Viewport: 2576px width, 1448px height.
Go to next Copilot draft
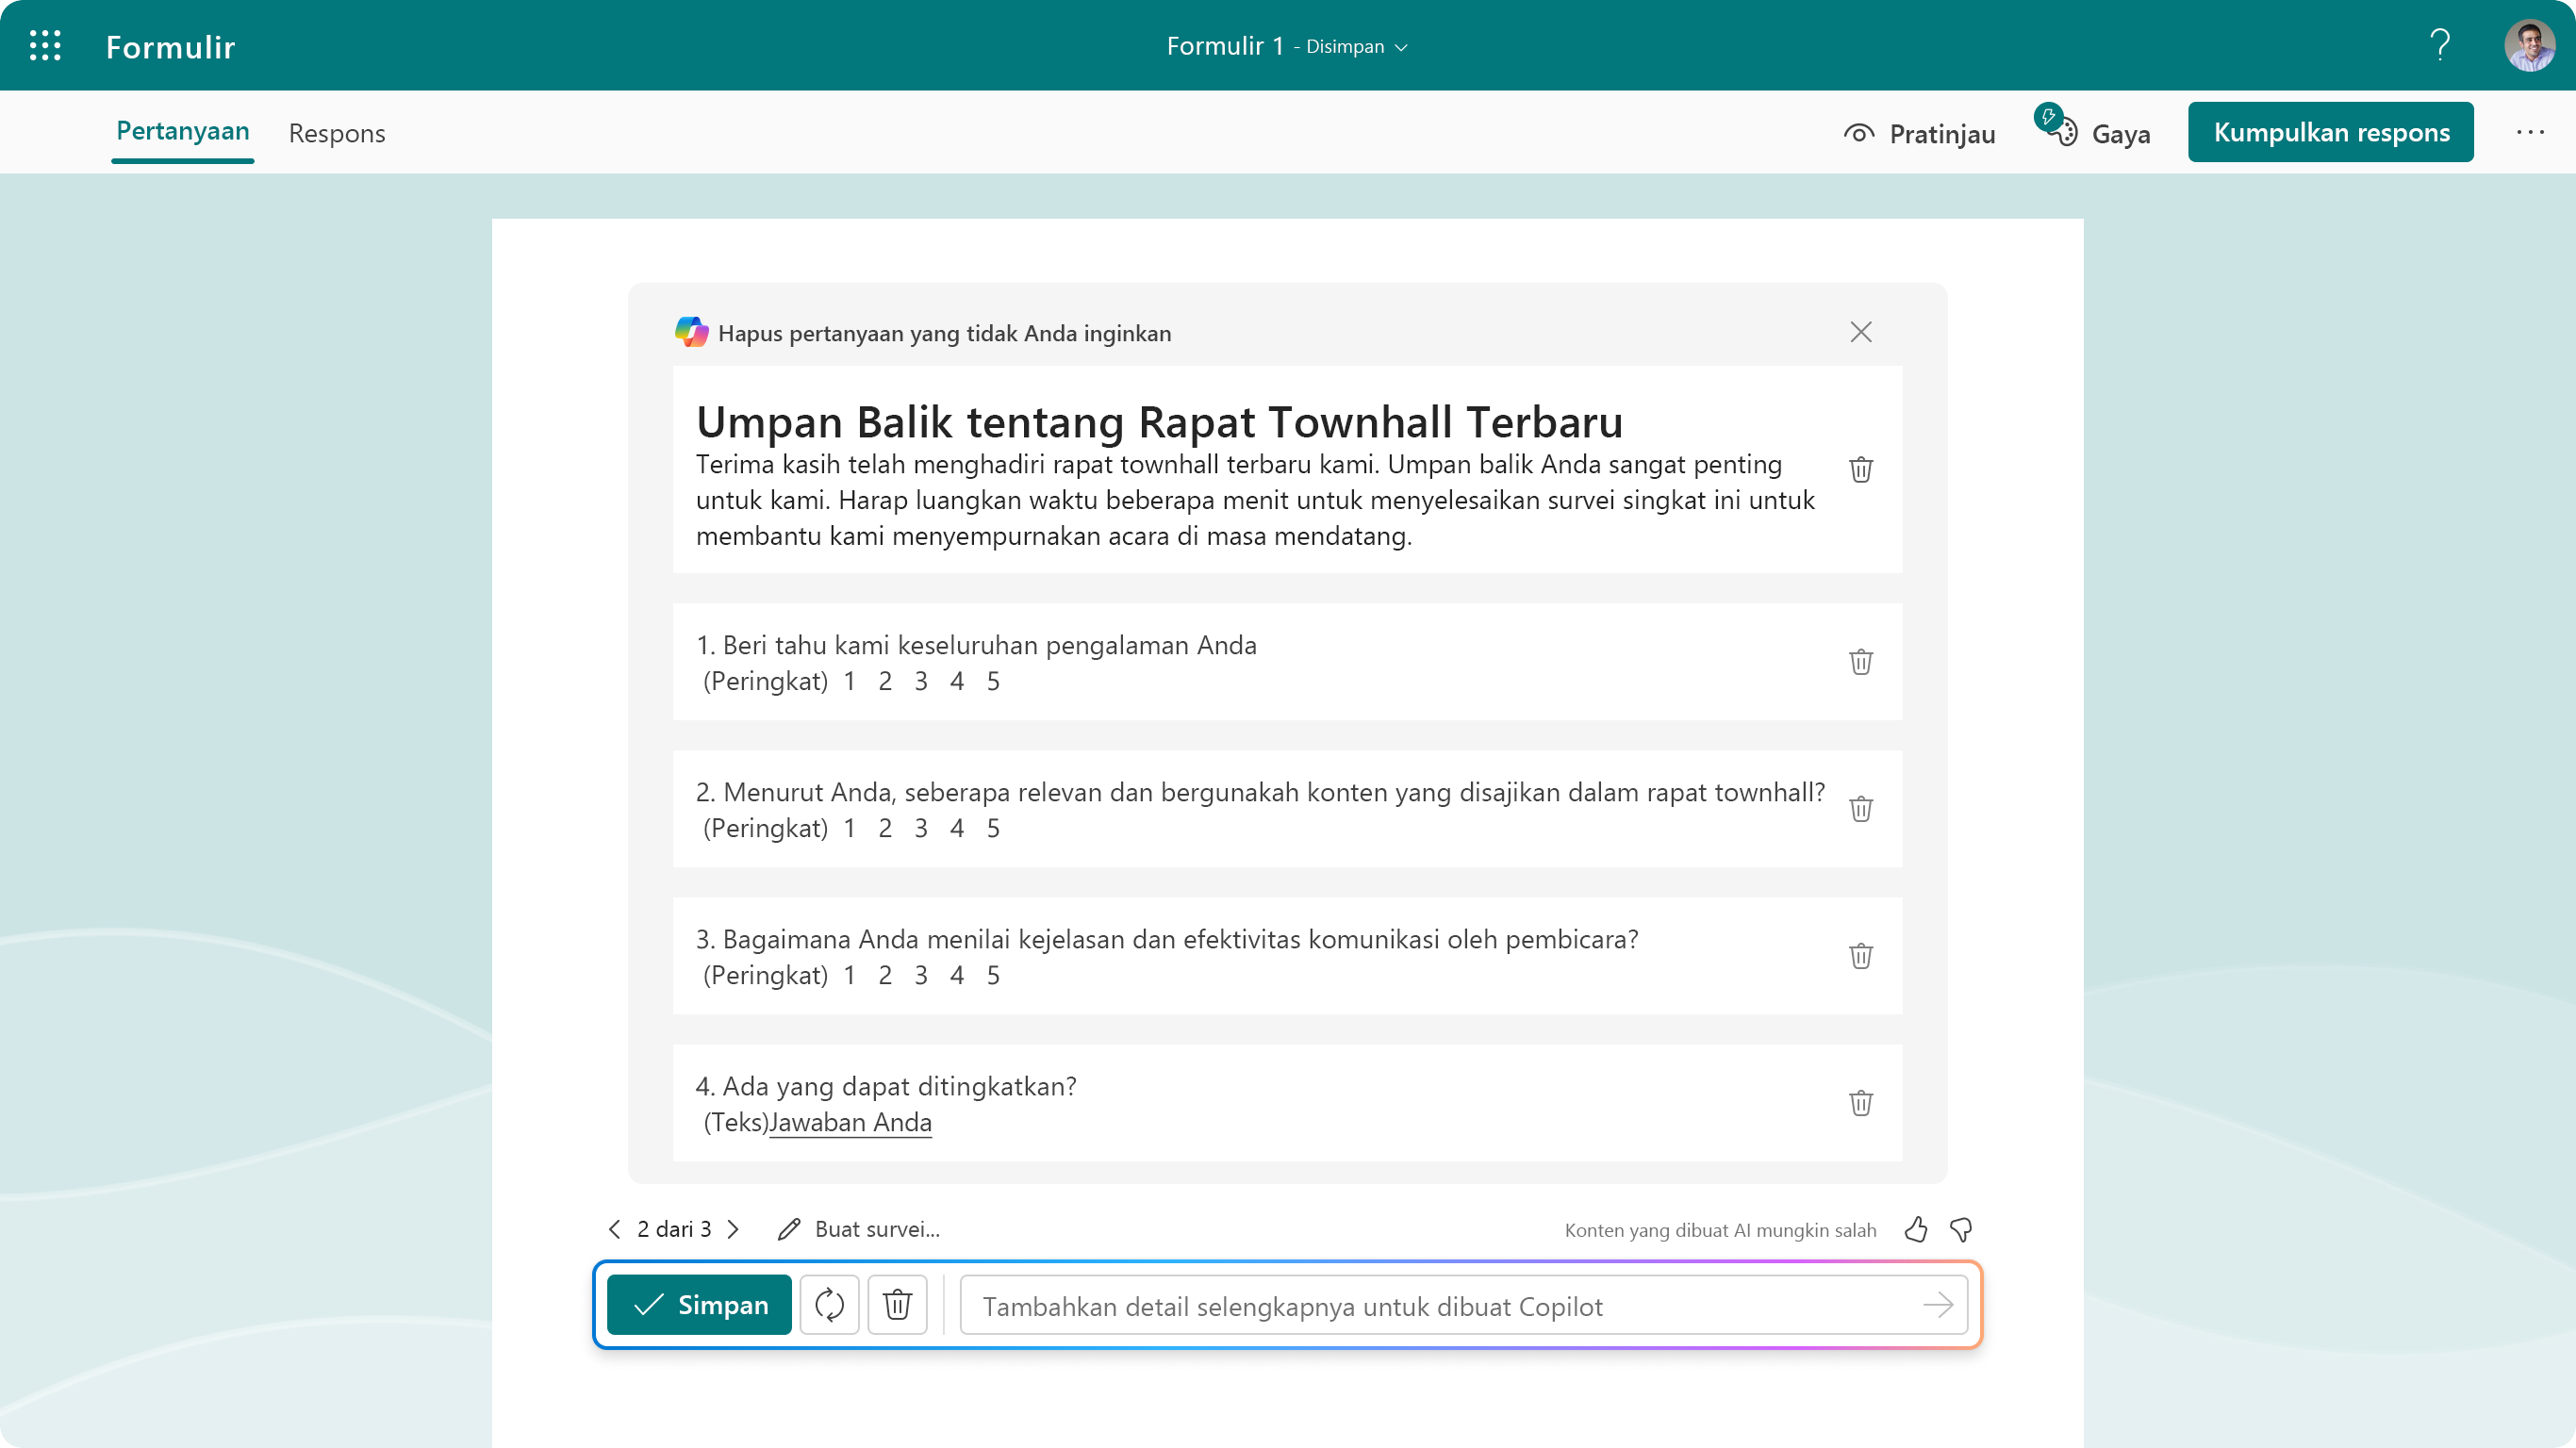tap(733, 1229)
